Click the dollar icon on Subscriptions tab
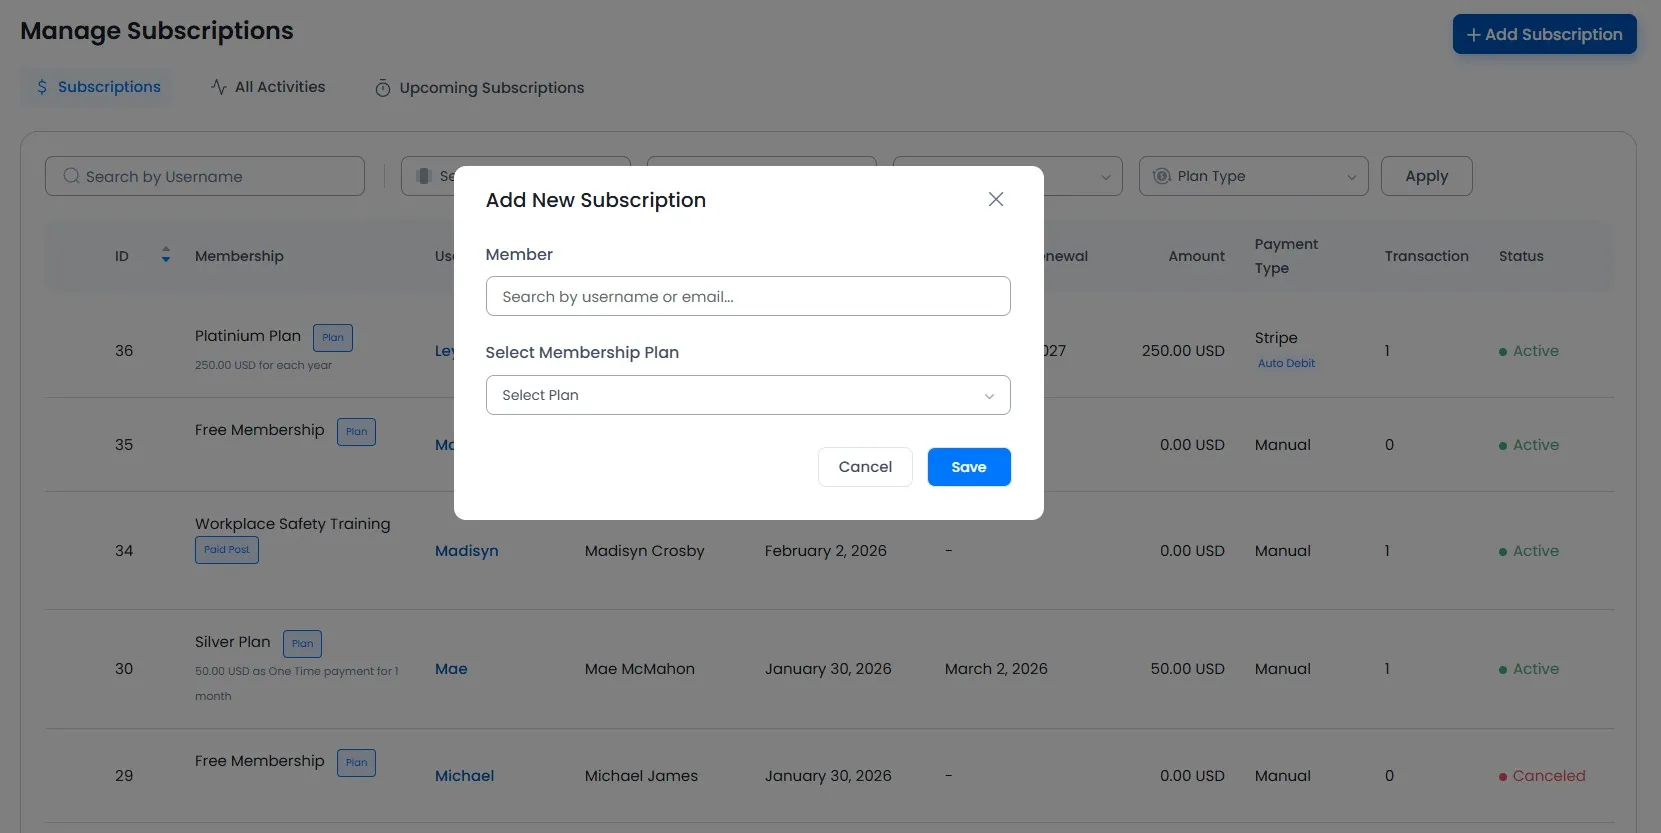1661x833 pixels. point(42,87)
